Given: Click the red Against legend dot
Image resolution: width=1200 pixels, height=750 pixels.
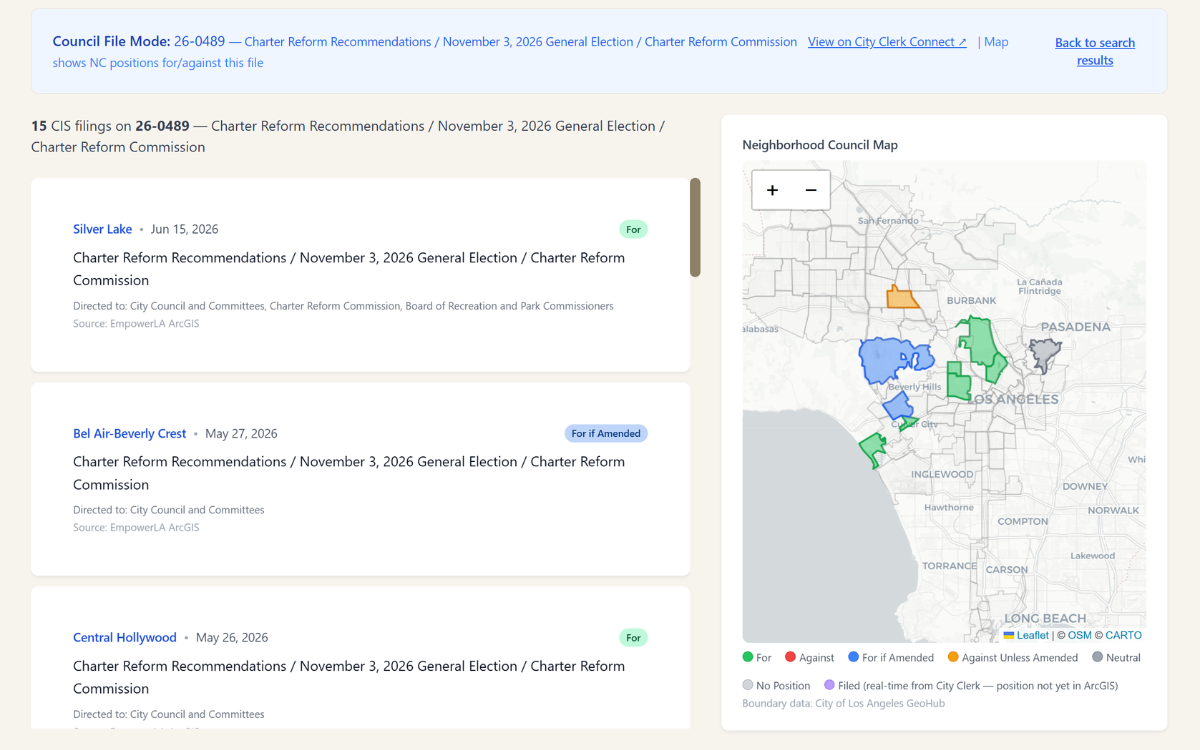Looking at the screenshot, I should 790,658.
